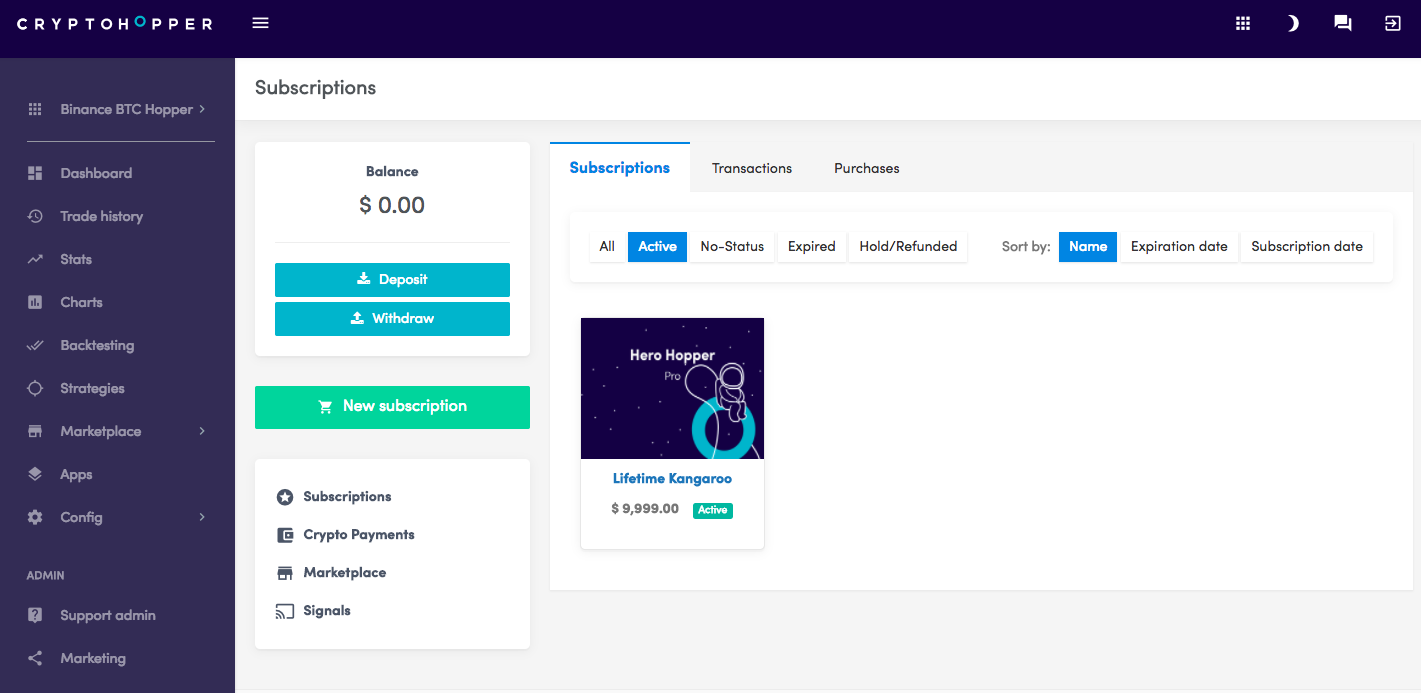Click the Apps layers icon
This screenshot has height=693, width=1421.
35,474
